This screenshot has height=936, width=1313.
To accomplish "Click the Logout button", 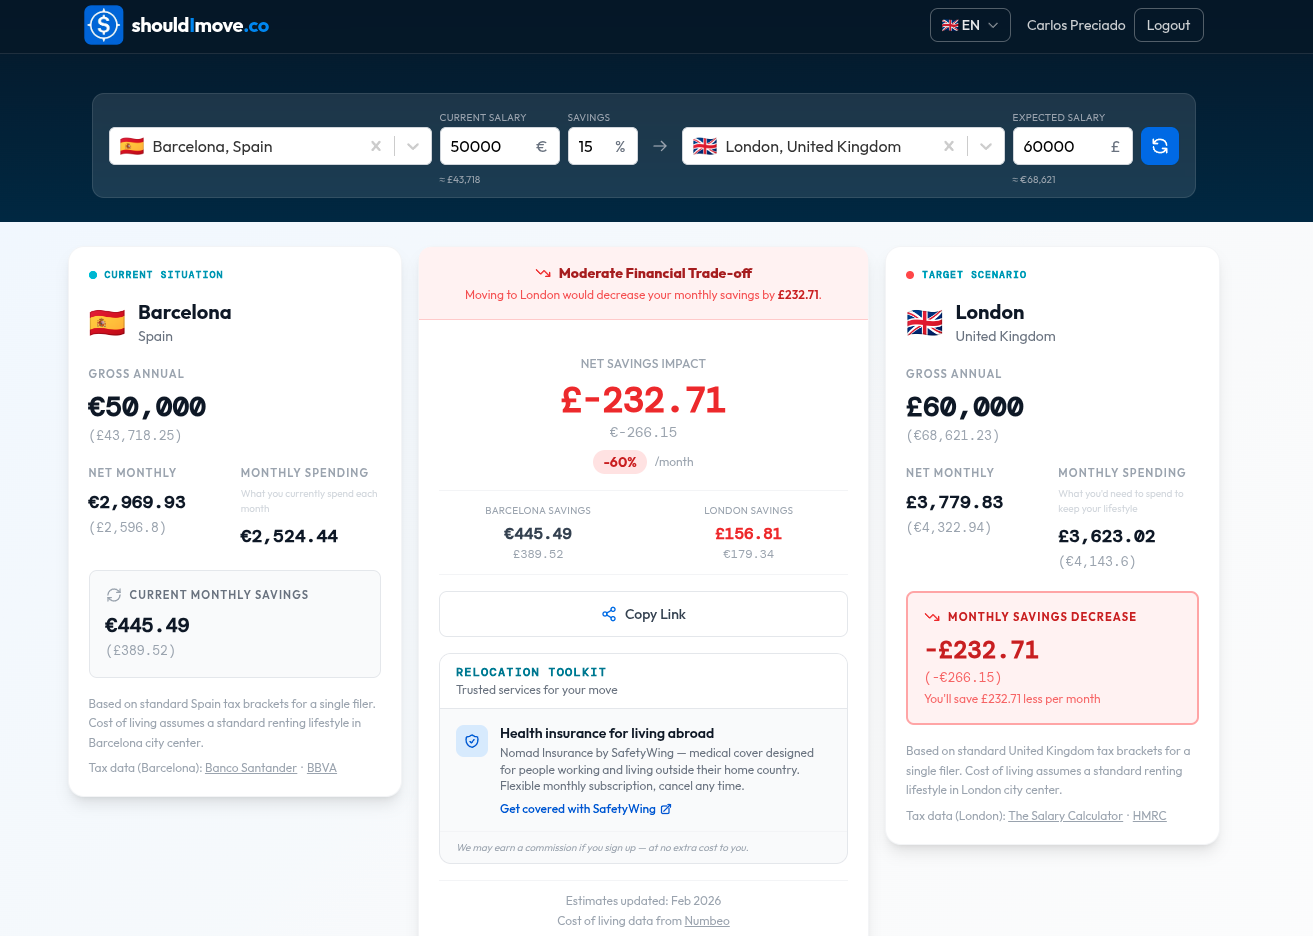I will pyautogui.click(x=1168, y=25).
